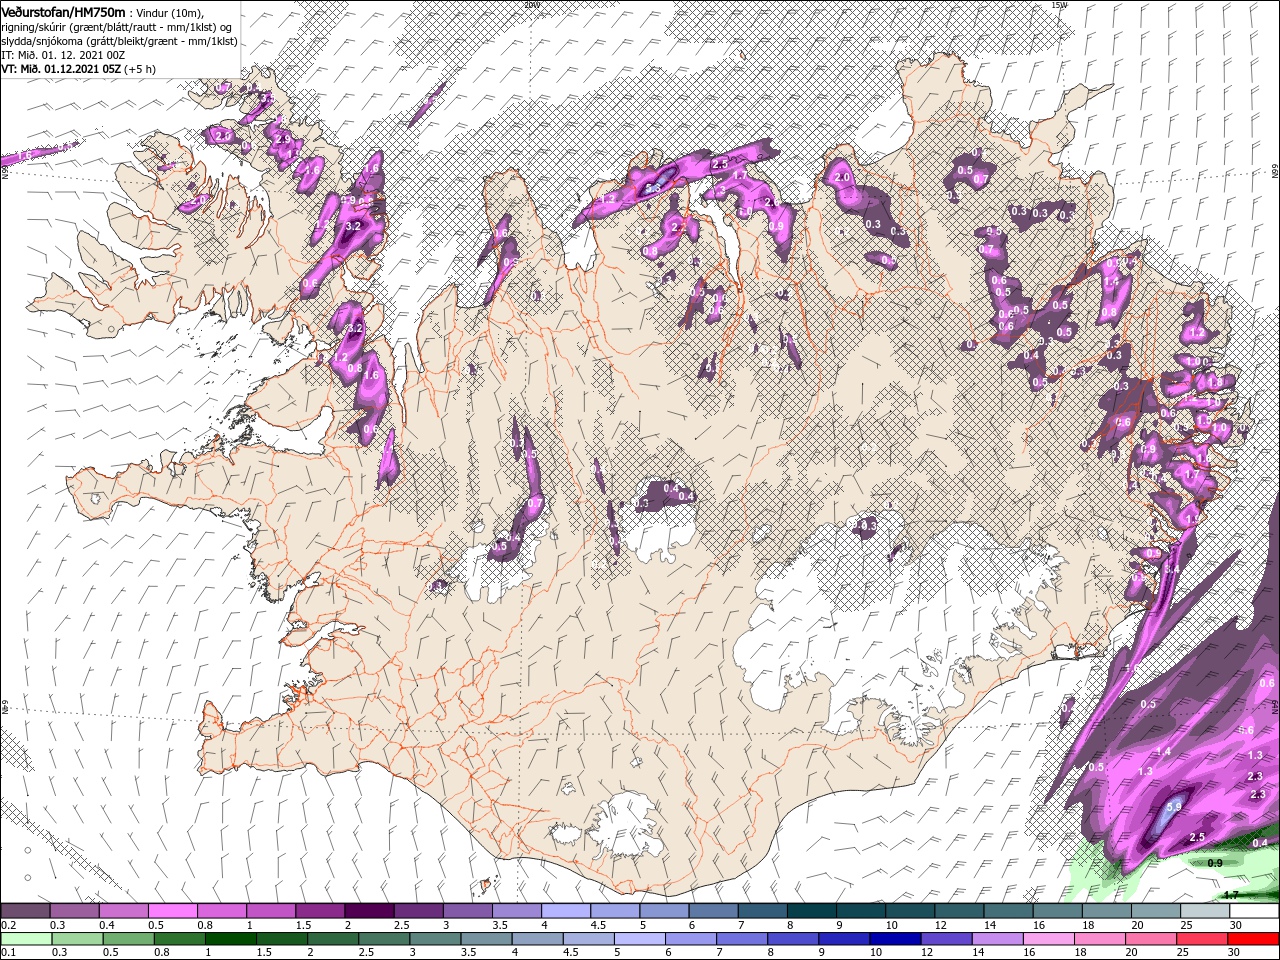Click the 'VT: Mið. 01.12.2021 05Z (+5 h)' line
The width and height of the screenshot is (1280, 960).
(78, 69)
